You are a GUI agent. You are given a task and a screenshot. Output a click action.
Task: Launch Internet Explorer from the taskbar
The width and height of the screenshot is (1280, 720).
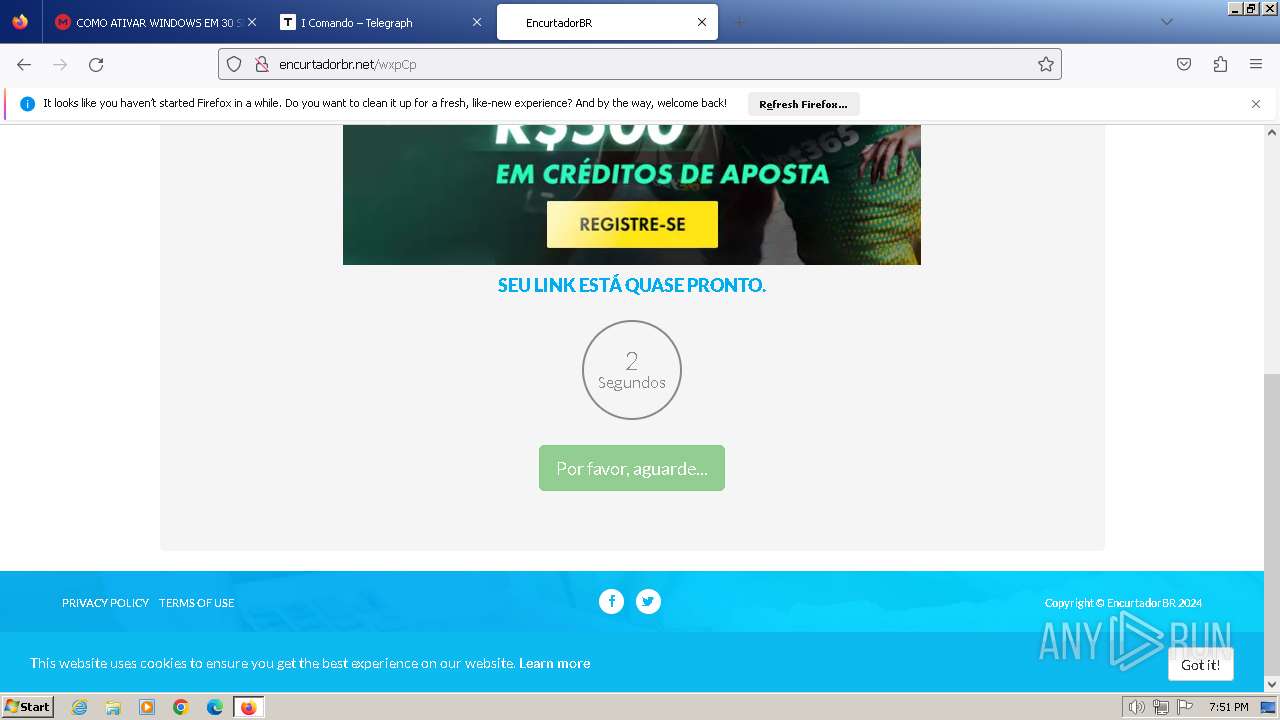79,707
